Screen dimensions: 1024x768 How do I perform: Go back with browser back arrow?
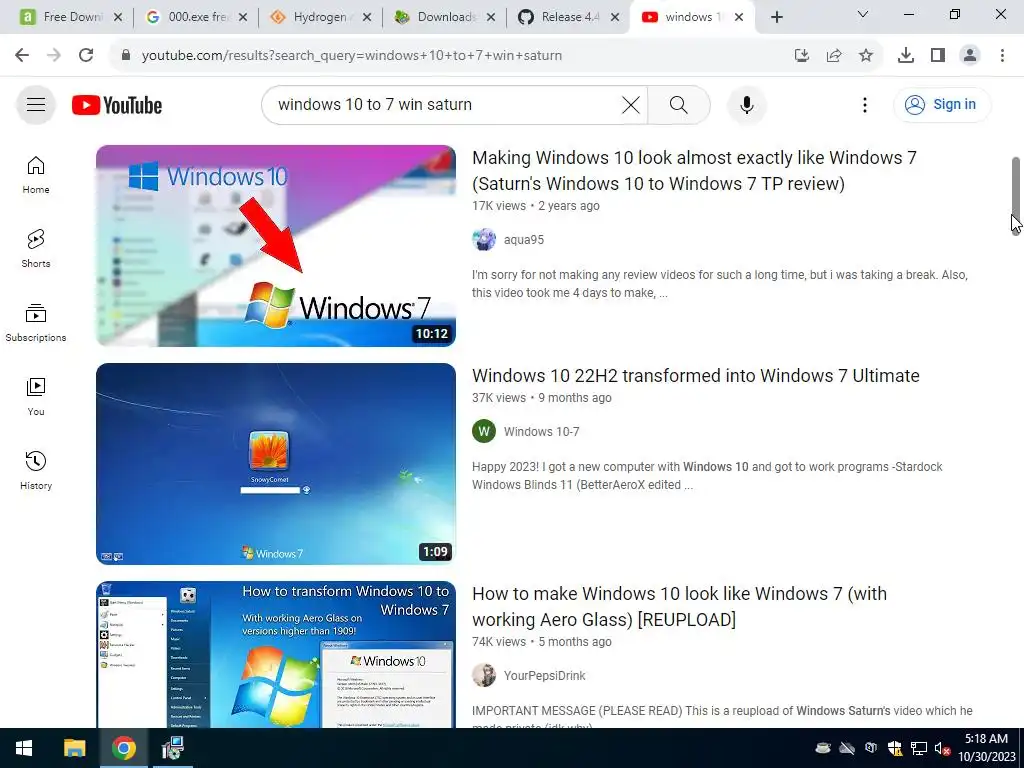22,56
